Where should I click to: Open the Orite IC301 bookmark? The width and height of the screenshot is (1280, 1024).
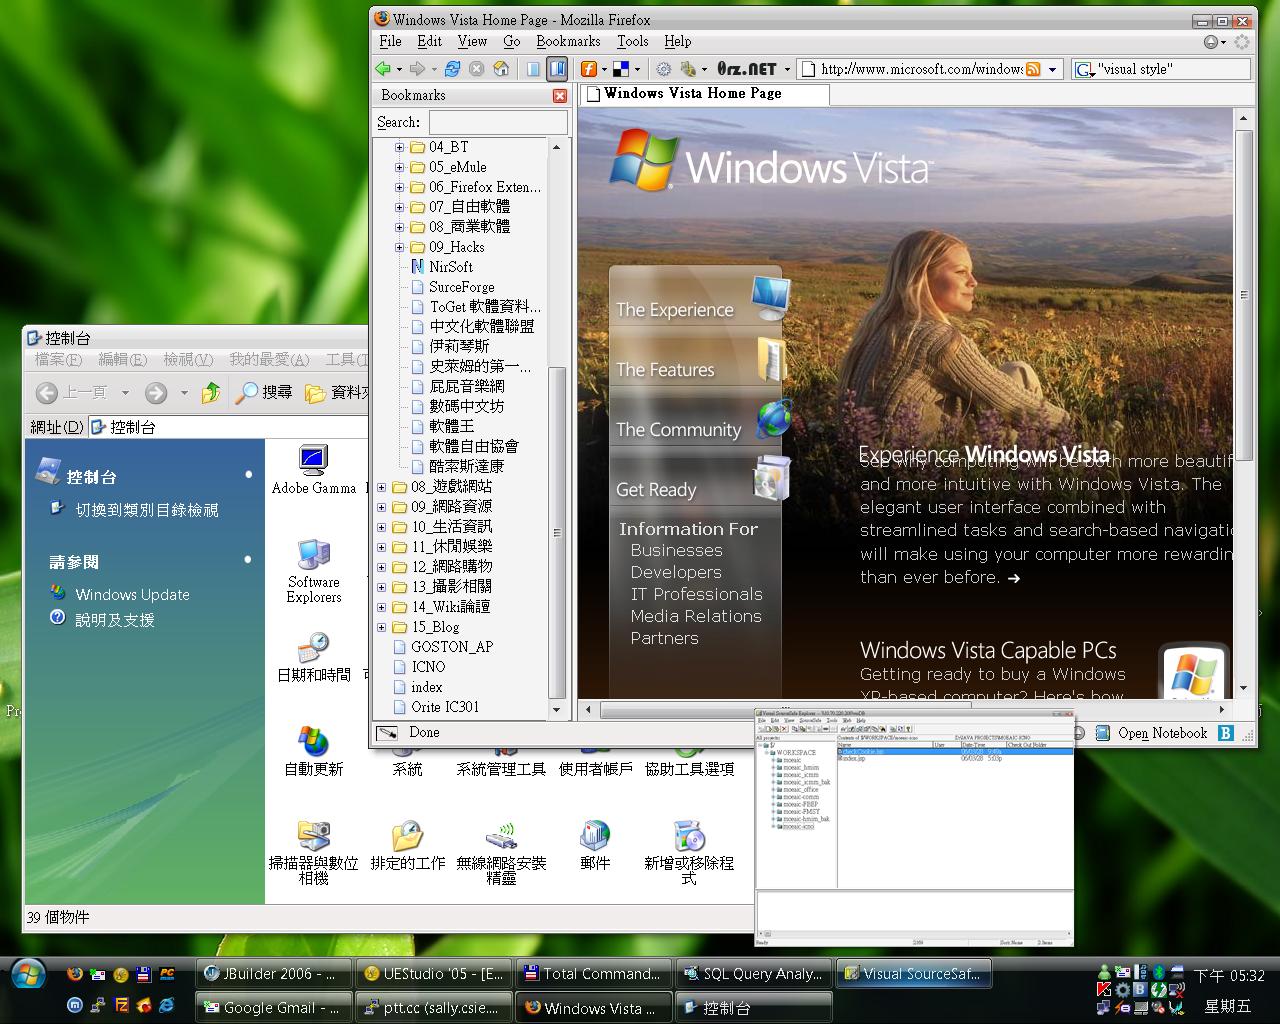tap(445, 707)
